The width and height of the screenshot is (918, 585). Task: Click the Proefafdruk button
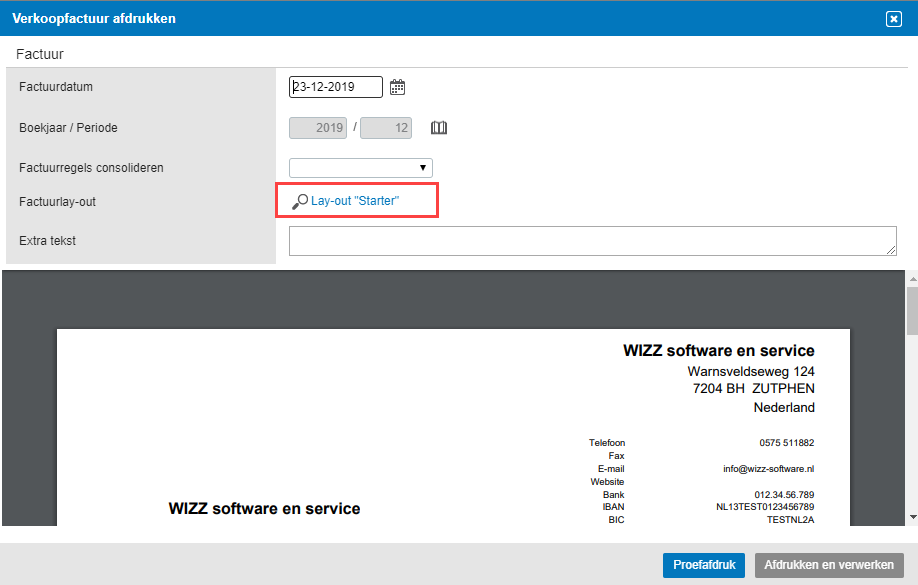click(703, 565)
